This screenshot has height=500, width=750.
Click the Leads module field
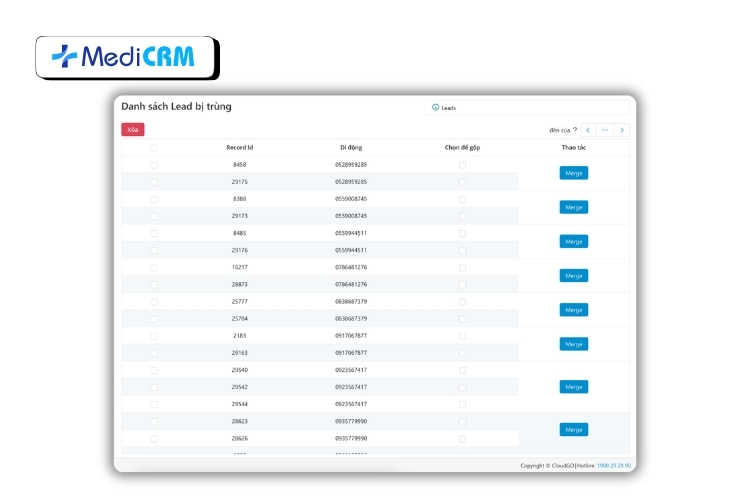click(527, 108)
